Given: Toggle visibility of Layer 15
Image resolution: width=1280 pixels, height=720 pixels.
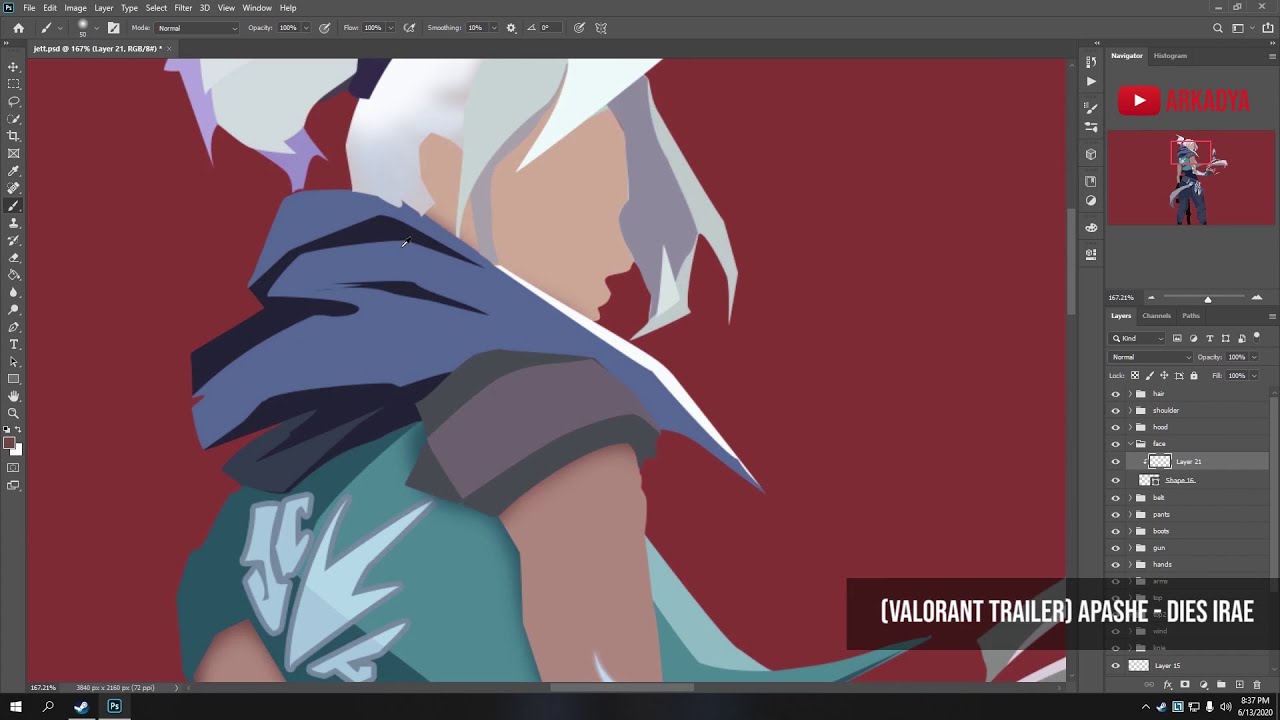Looking at the screenshot, I should point(1116,666).
